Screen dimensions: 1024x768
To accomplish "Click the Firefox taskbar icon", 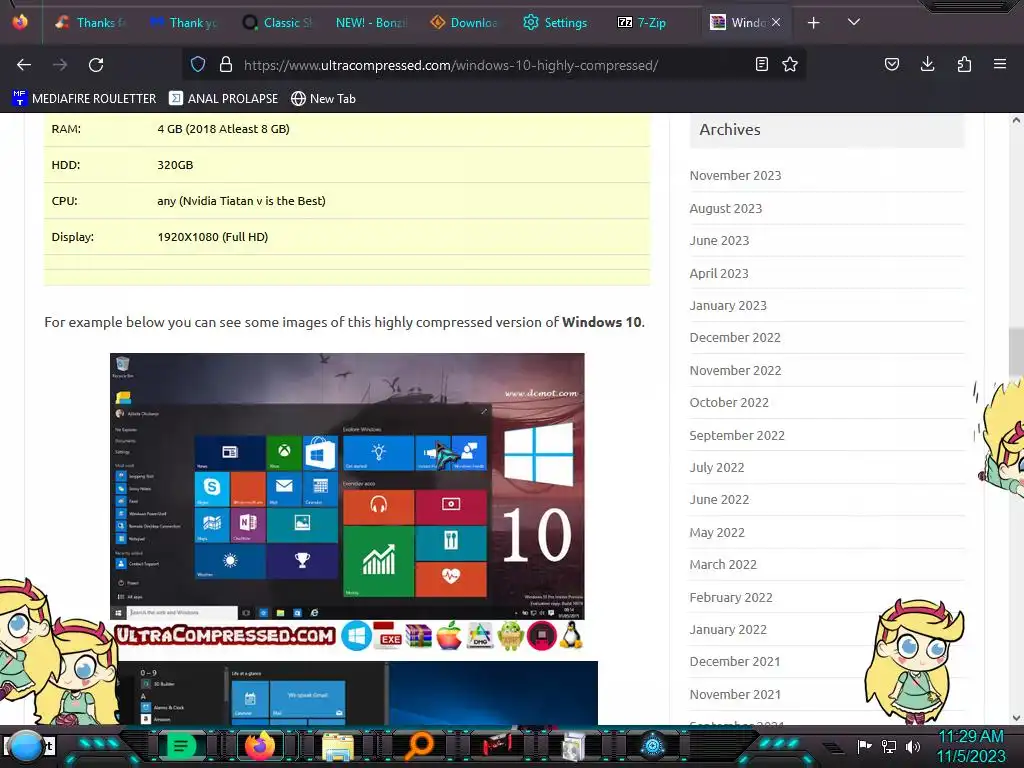I will click(260, 746).
